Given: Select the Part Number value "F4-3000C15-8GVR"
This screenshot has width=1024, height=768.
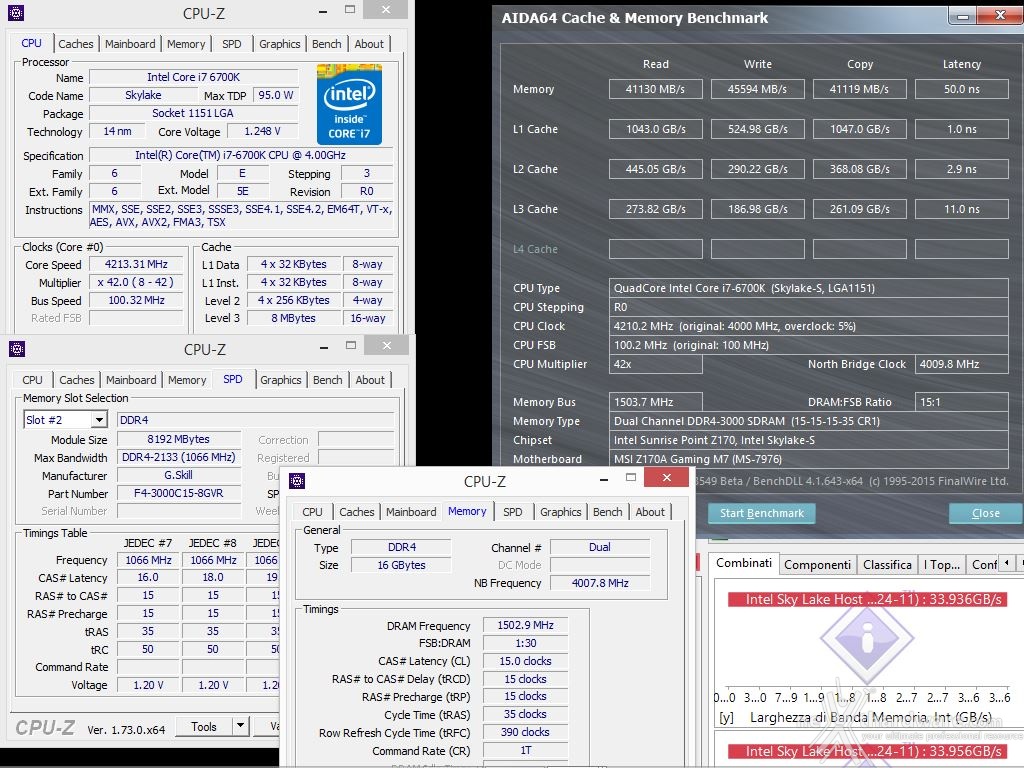Looking at the screenshot, I should tap(178, 493).
